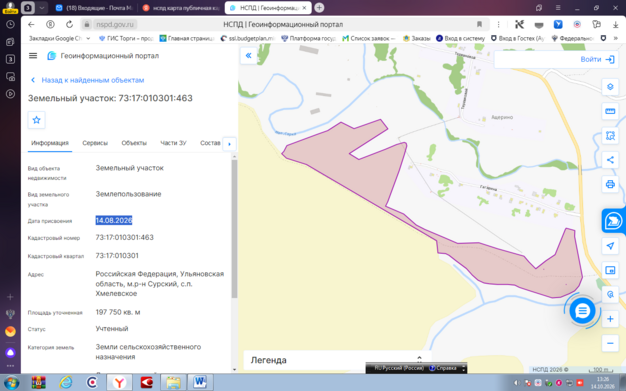Open the round chat support bubble
The image size is (626, 391).
tap(582, 310)
